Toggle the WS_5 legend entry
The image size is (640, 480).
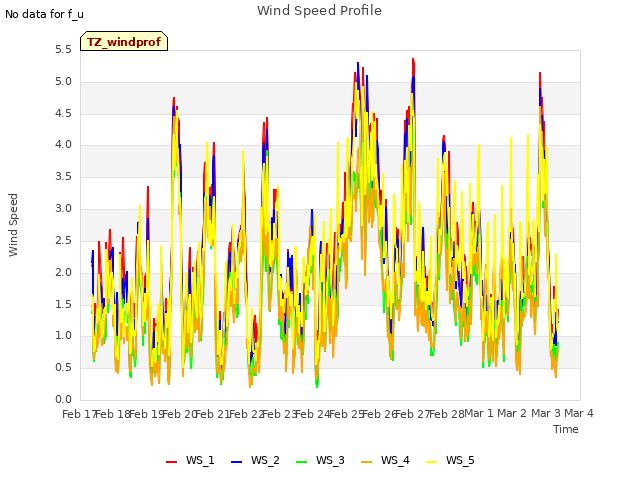[x=450, y=460]
